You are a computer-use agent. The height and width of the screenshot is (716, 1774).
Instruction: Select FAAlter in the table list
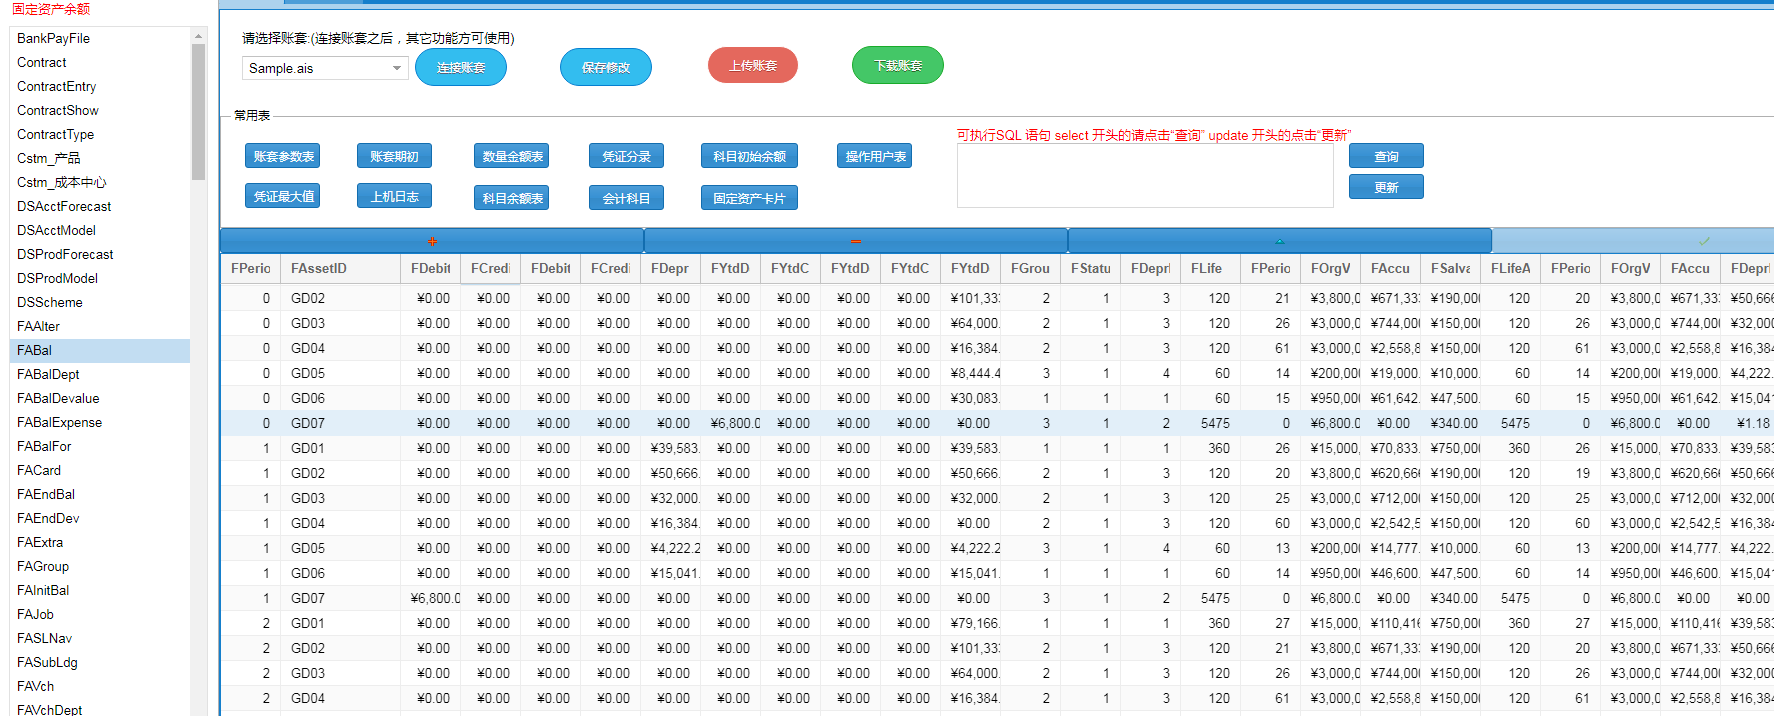pyautogui.click(x=100, y=326)
